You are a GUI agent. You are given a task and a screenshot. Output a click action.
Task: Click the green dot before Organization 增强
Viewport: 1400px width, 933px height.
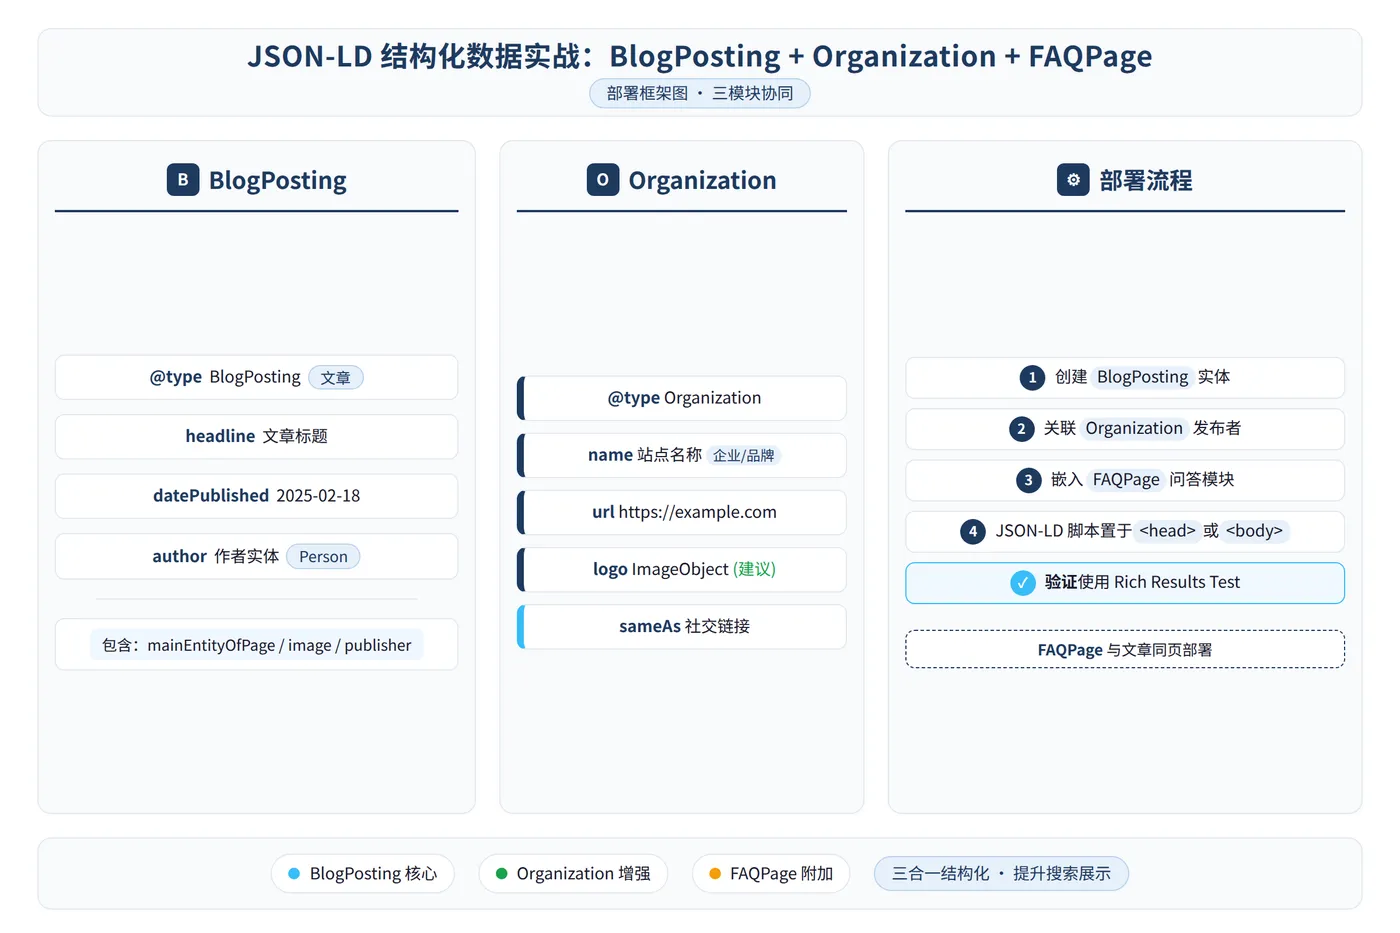point(502,874)
